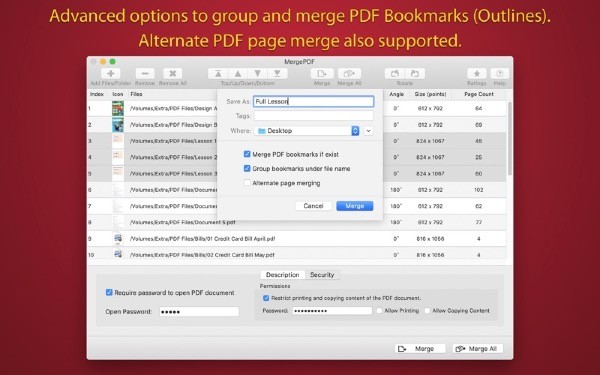Rotate pages counterclockwise toolbar icon
This screenshot has height=375, width=600.
coord(395,73)
